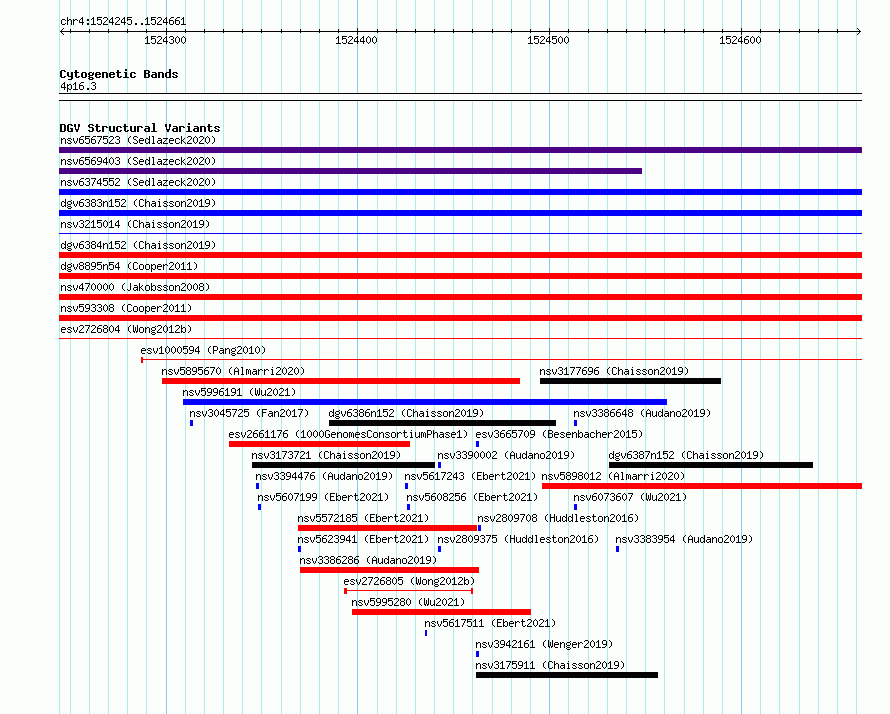890x714 pixels.
Task: Click the 4p16.3 cytogenetic band label
Action: click(x=78, y=86)
